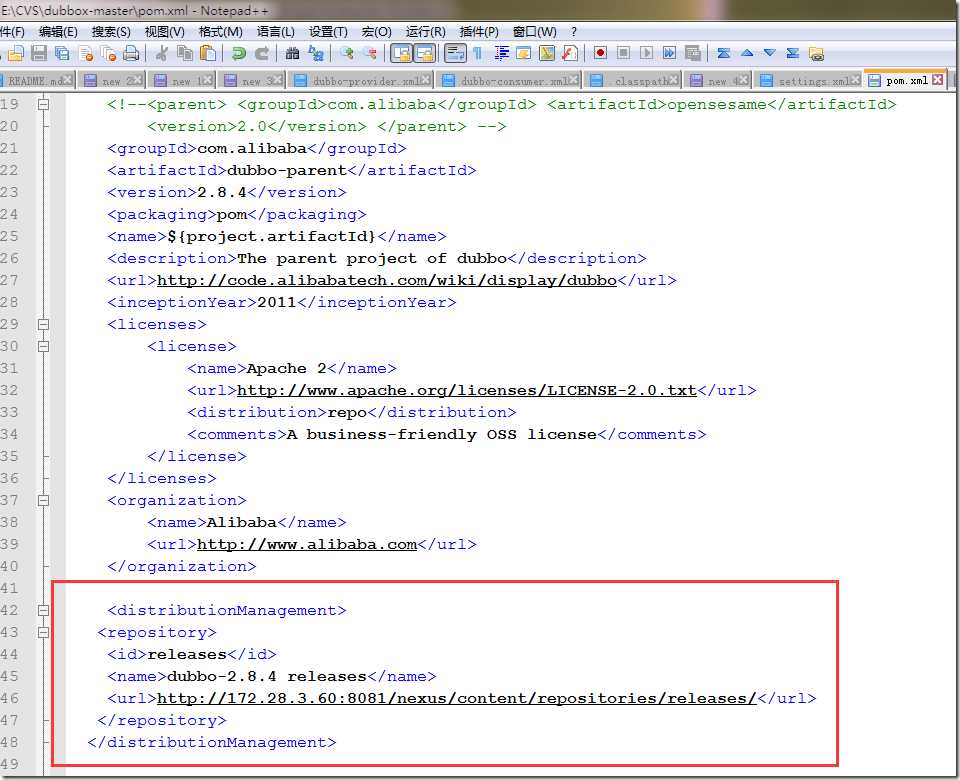Viewport: 960px width, 780px height.
Task: Click the user-defined language toolbar icon
Action: pyautogui.click(x=524, y=54)
